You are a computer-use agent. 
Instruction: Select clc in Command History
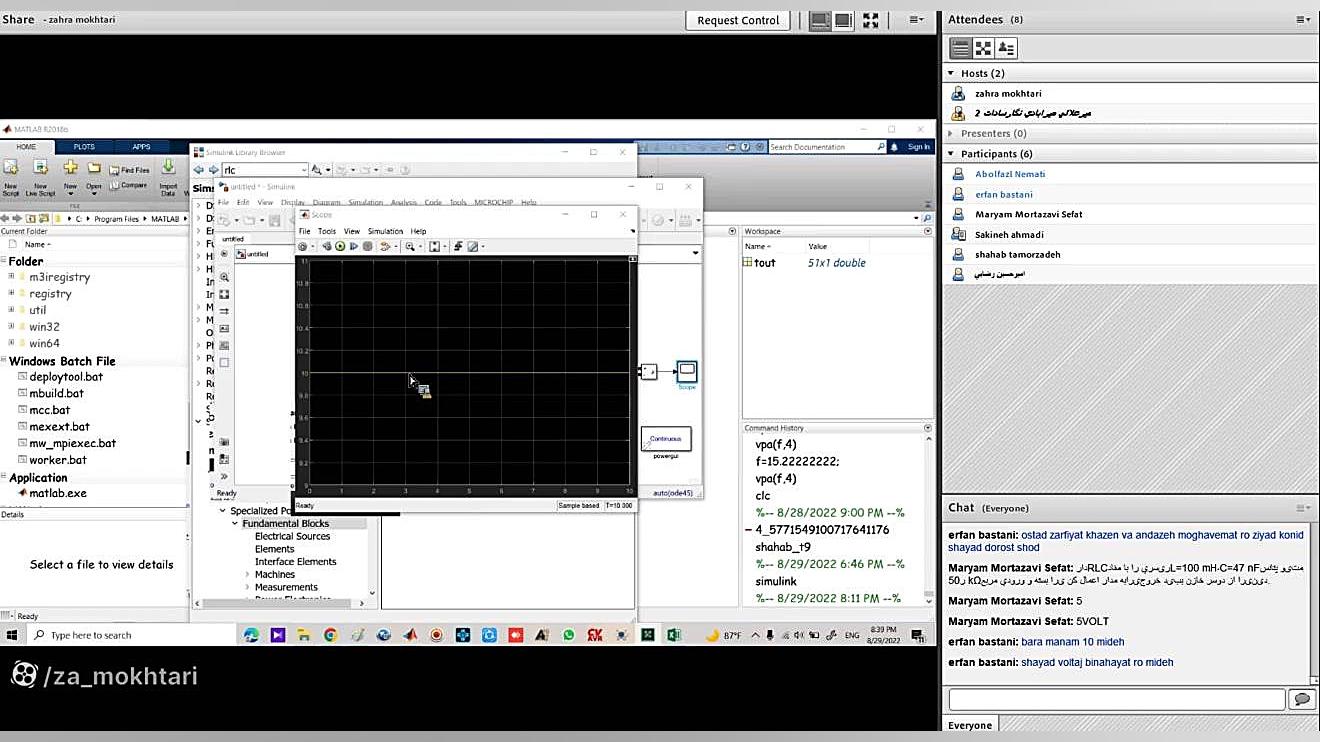763,495
